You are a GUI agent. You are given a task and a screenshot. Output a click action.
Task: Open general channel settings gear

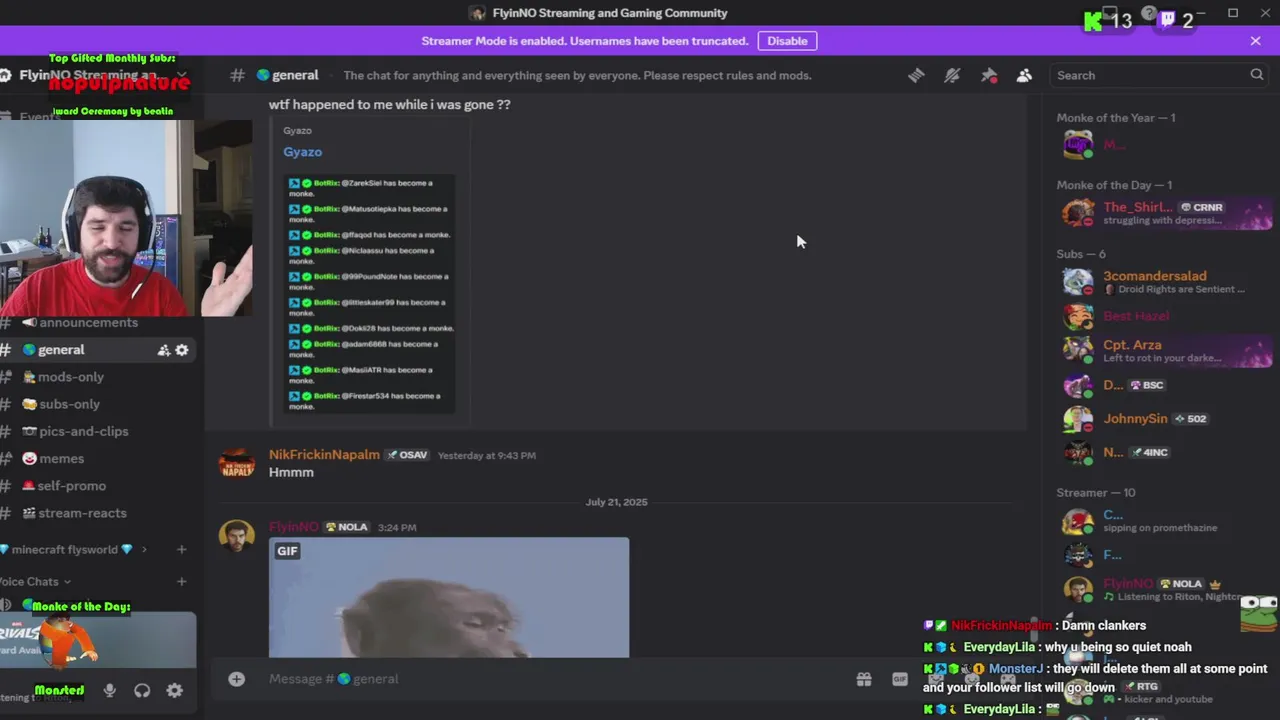(182, 350)
